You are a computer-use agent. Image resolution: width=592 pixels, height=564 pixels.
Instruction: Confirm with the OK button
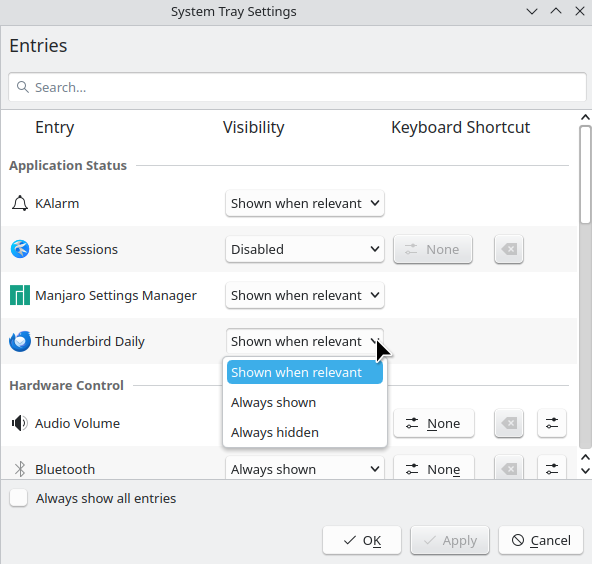tap(362, 540)
